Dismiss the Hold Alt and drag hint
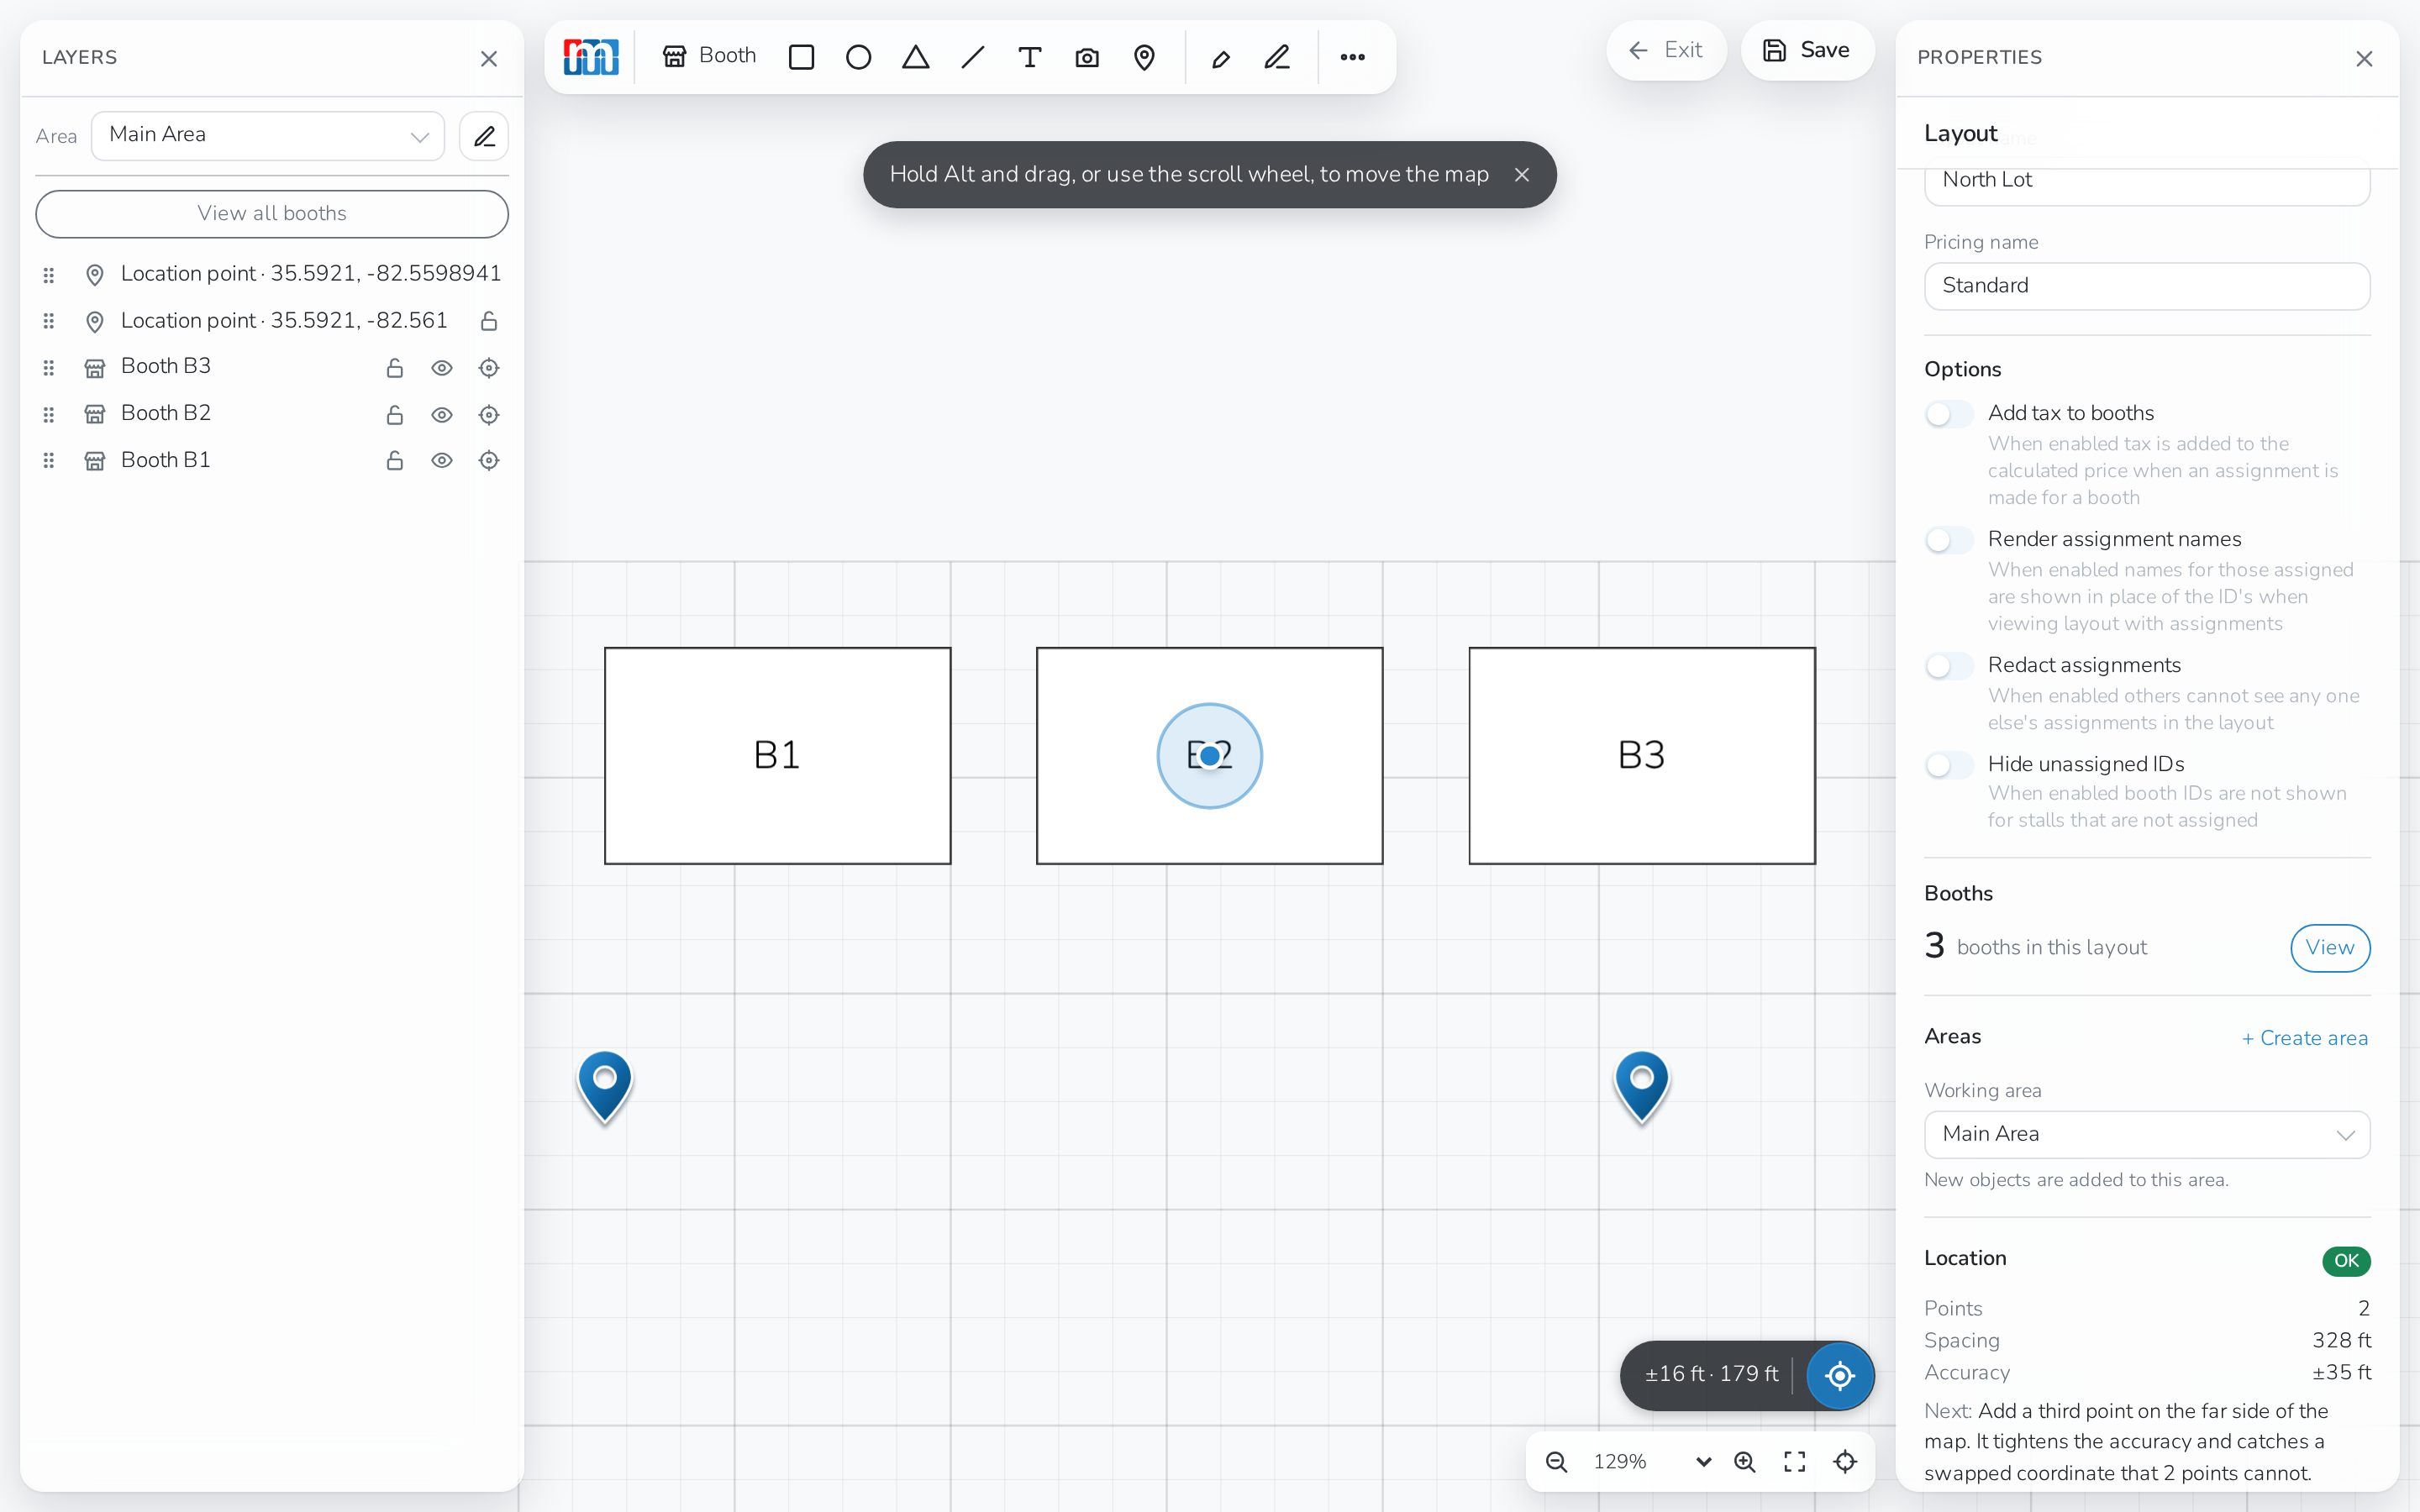This screenshot has height=1512, width=2420. click(x=1521, y=175)
